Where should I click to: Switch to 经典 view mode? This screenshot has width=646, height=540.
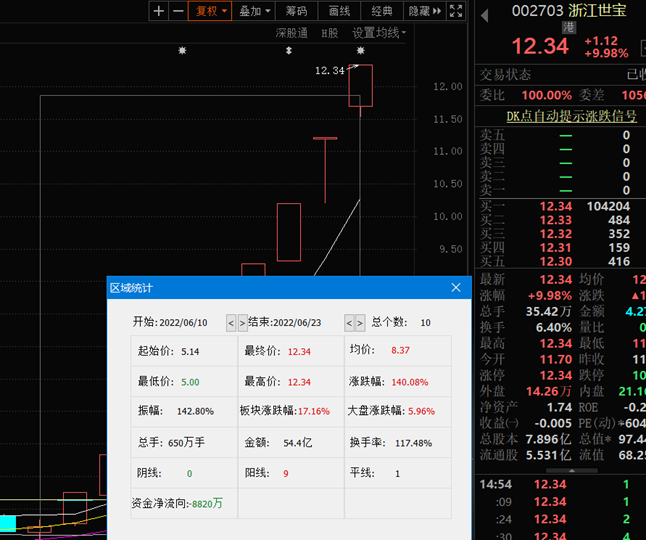pyautogui.click(x=382, y=11)
